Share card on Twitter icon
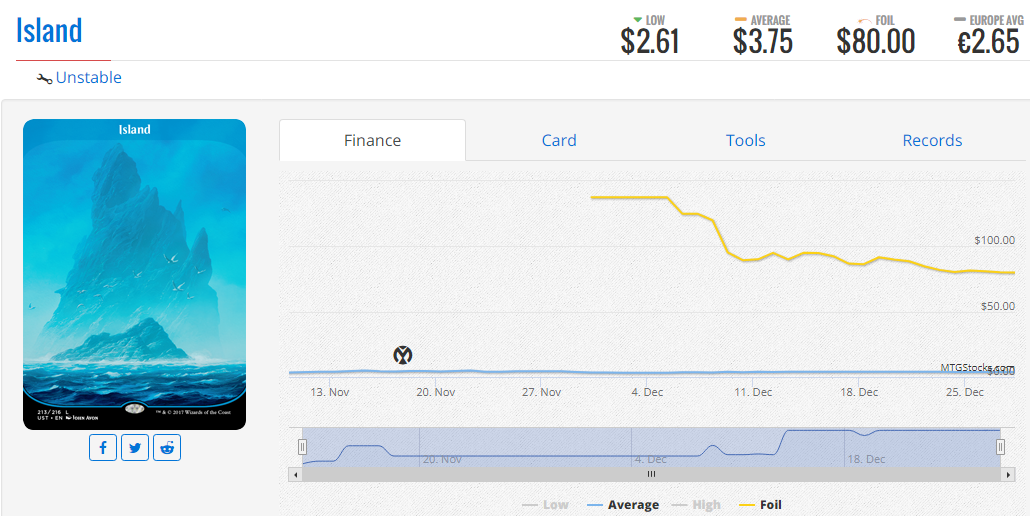This screenshot has width=1030, height=516. click(135, 448)
